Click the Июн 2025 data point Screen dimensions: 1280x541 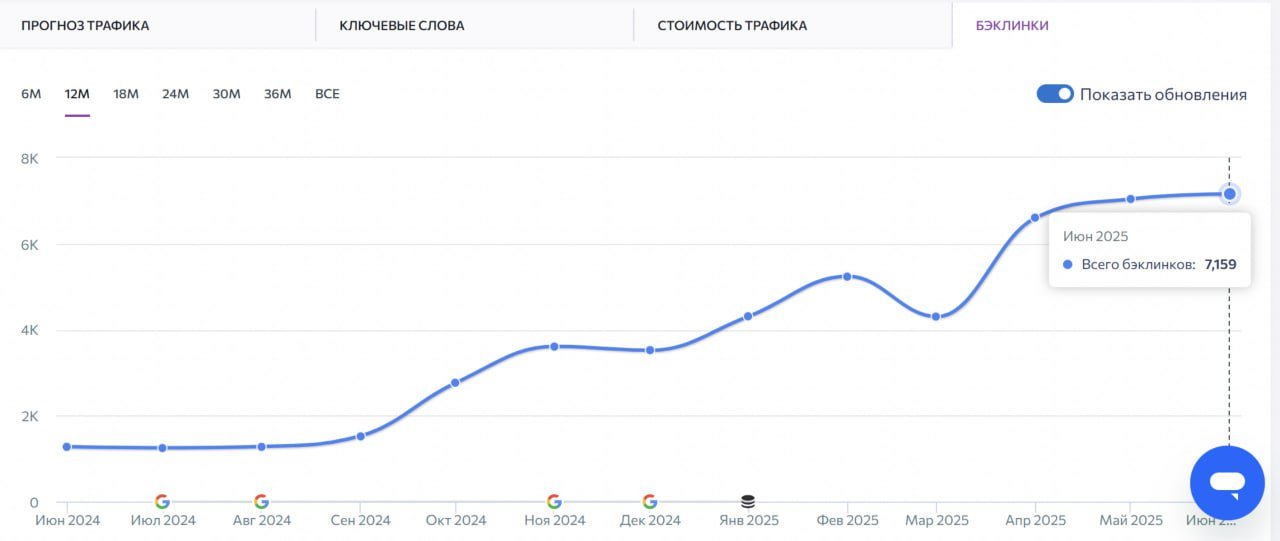1230,194
